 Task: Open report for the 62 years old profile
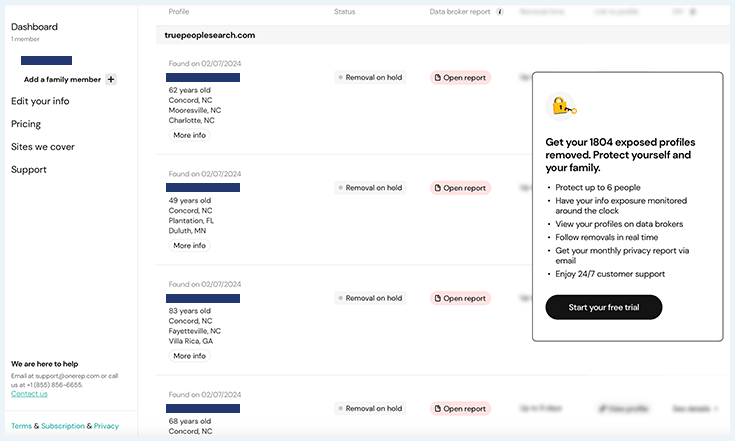(x=460, y=78)
